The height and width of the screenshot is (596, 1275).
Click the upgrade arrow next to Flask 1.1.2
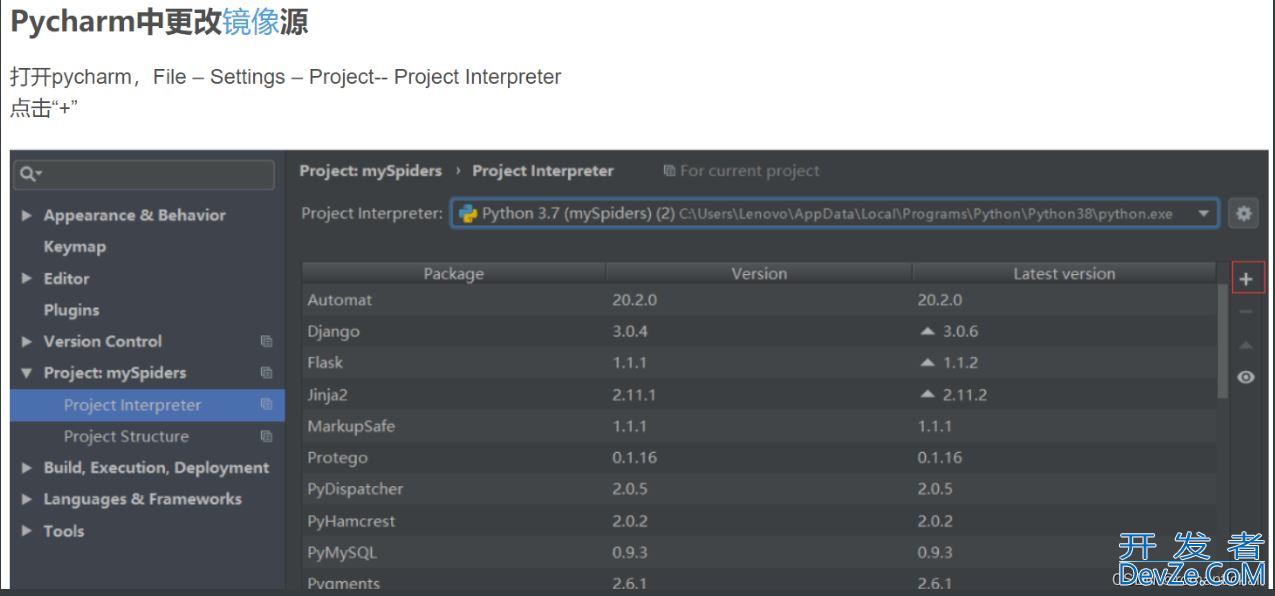(x=927, y=363)
